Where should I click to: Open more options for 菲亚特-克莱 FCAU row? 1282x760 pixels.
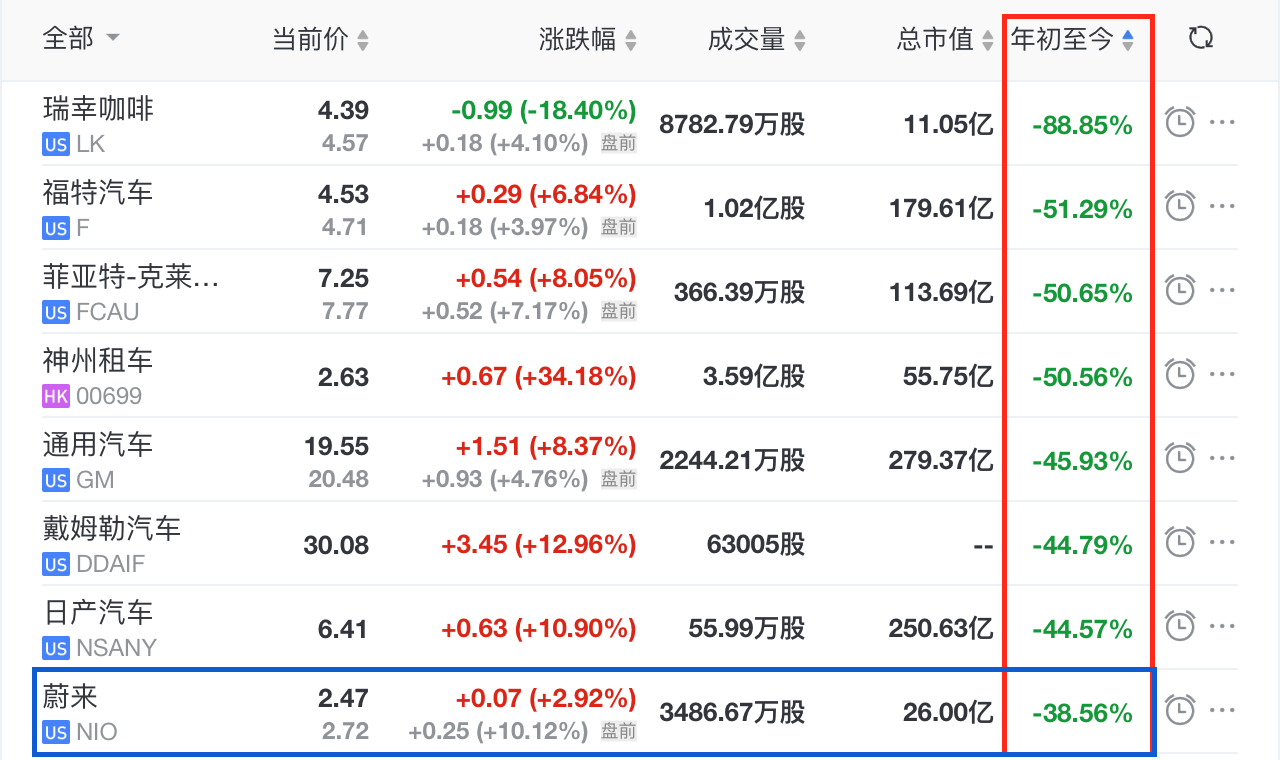(x=1223, y=291)
